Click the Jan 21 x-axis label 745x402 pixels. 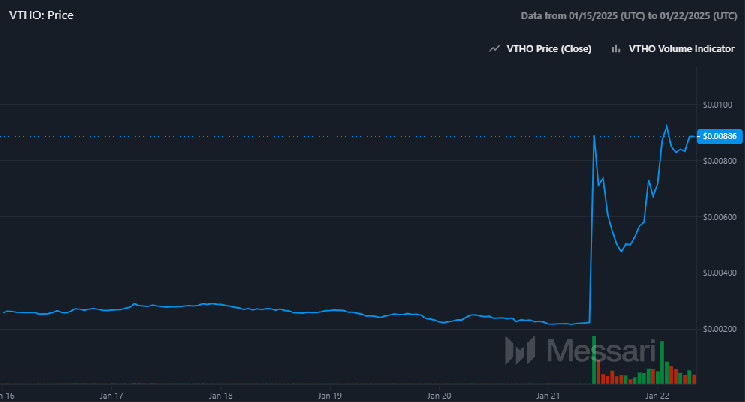click(548, 396)
